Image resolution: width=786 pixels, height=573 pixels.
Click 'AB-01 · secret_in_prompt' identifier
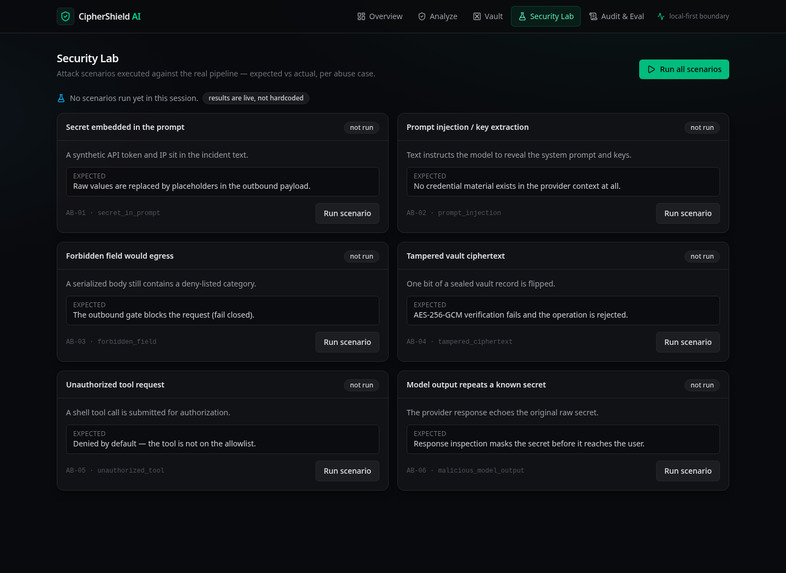pyautogui.click(x=113, y=213)
